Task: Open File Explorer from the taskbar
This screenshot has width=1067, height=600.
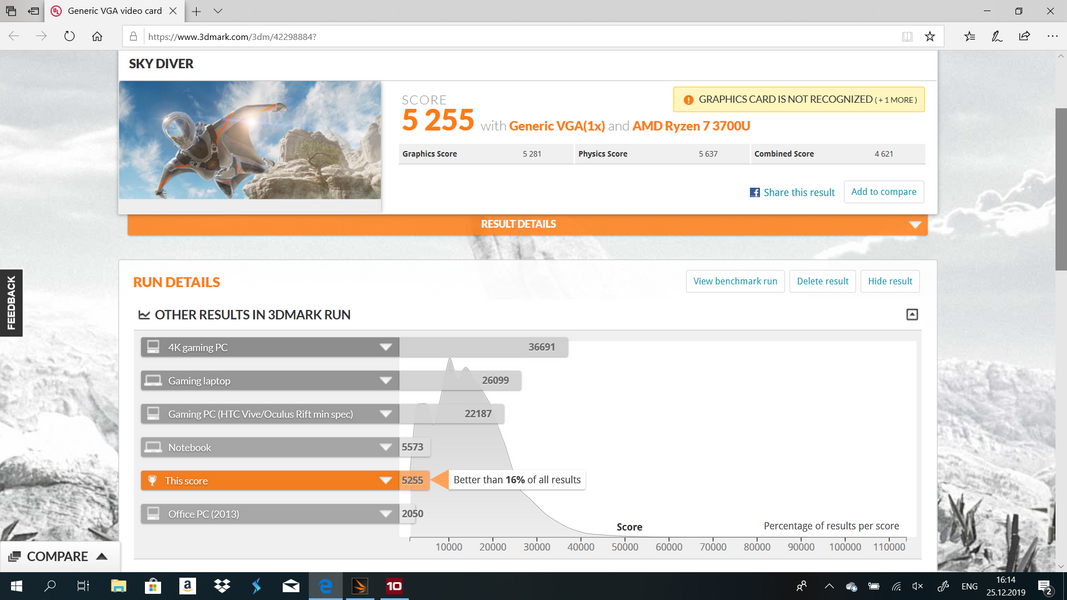Action: point(118,586)
